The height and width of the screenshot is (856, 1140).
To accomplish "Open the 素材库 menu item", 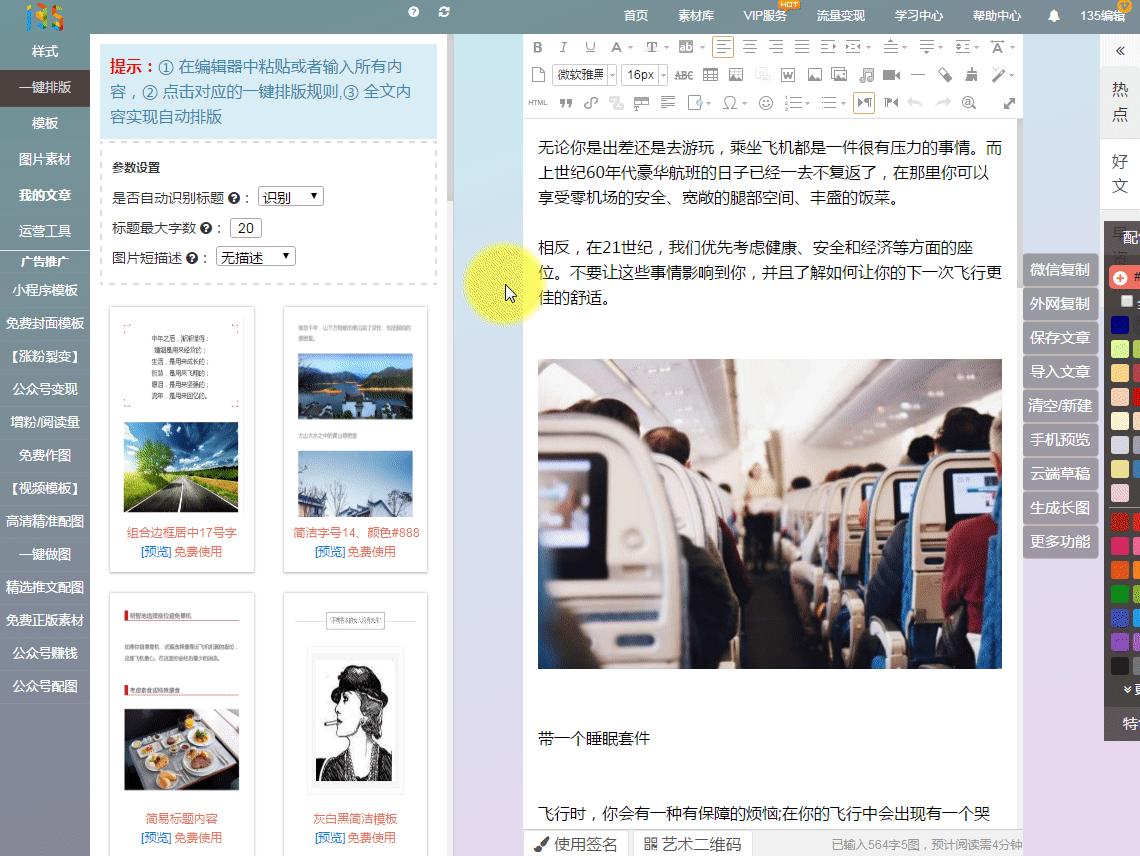I will 697,15.
